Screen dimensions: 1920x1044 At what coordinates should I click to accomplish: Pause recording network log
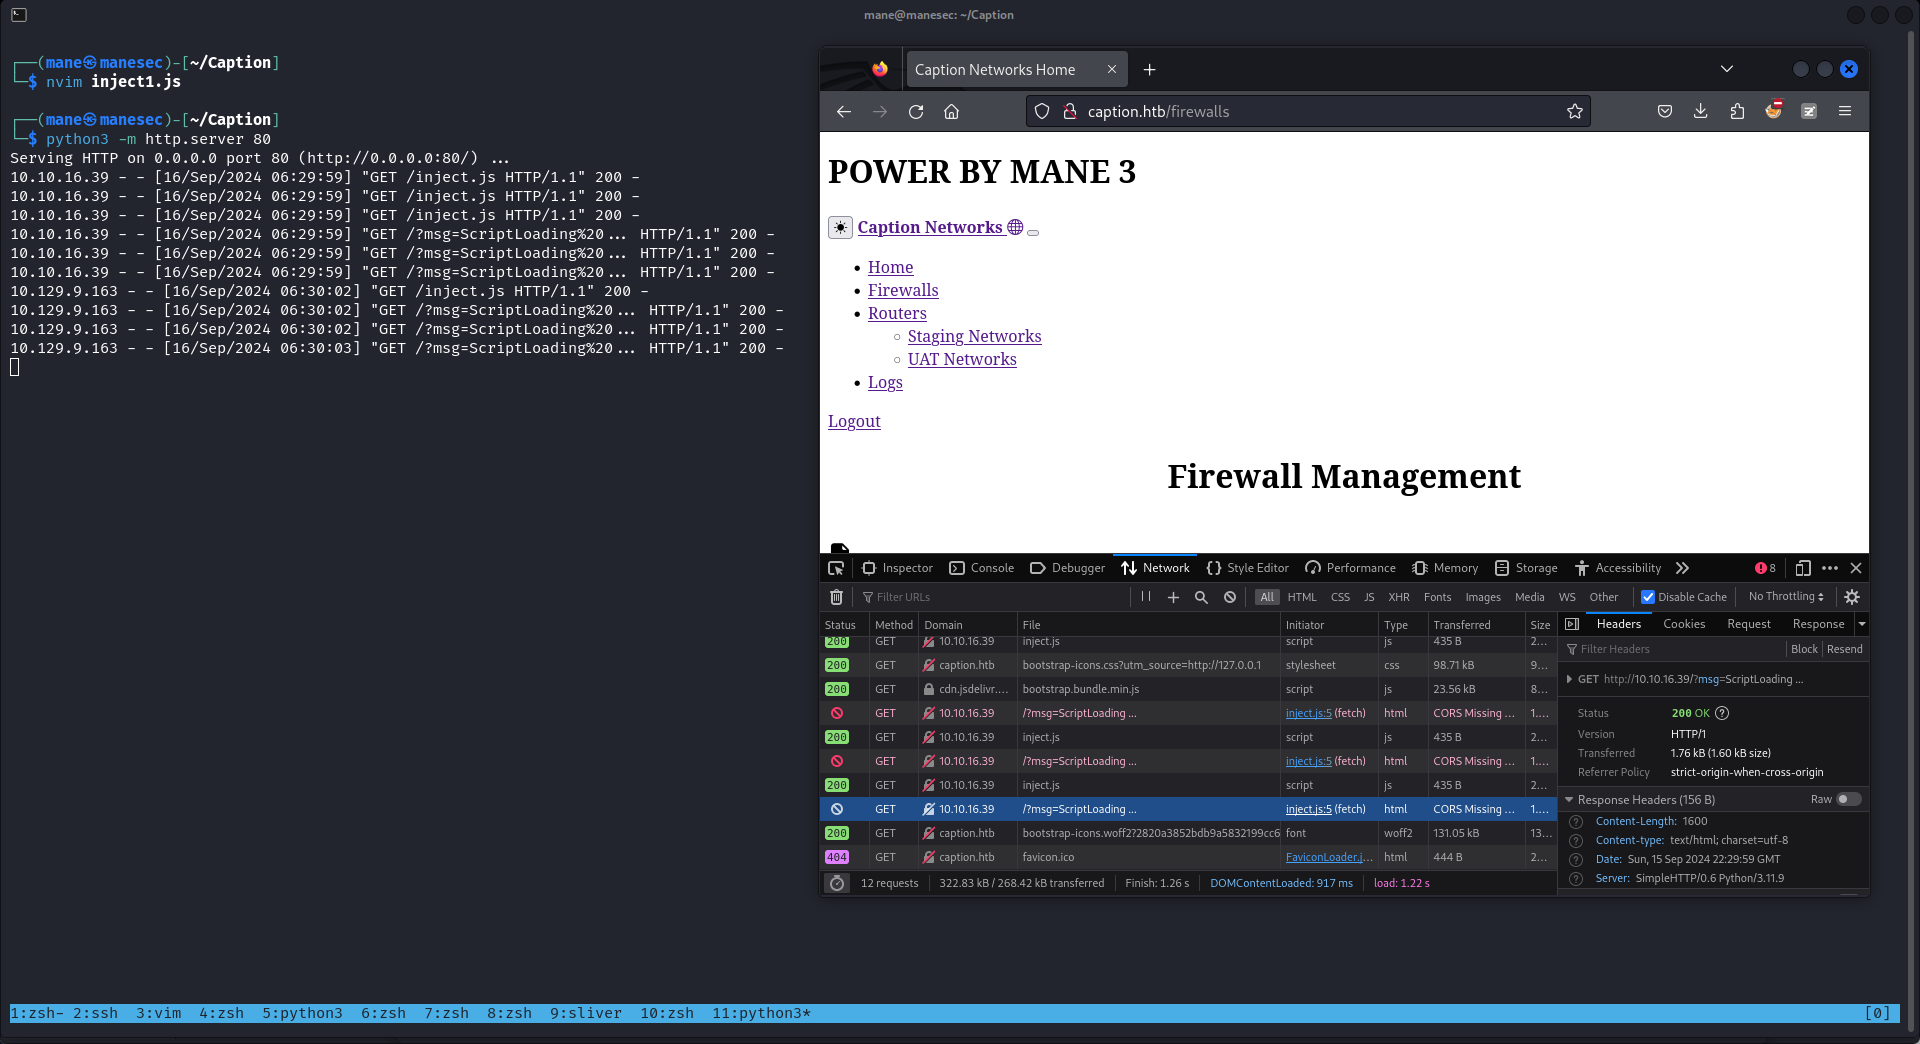(1146, 597)
